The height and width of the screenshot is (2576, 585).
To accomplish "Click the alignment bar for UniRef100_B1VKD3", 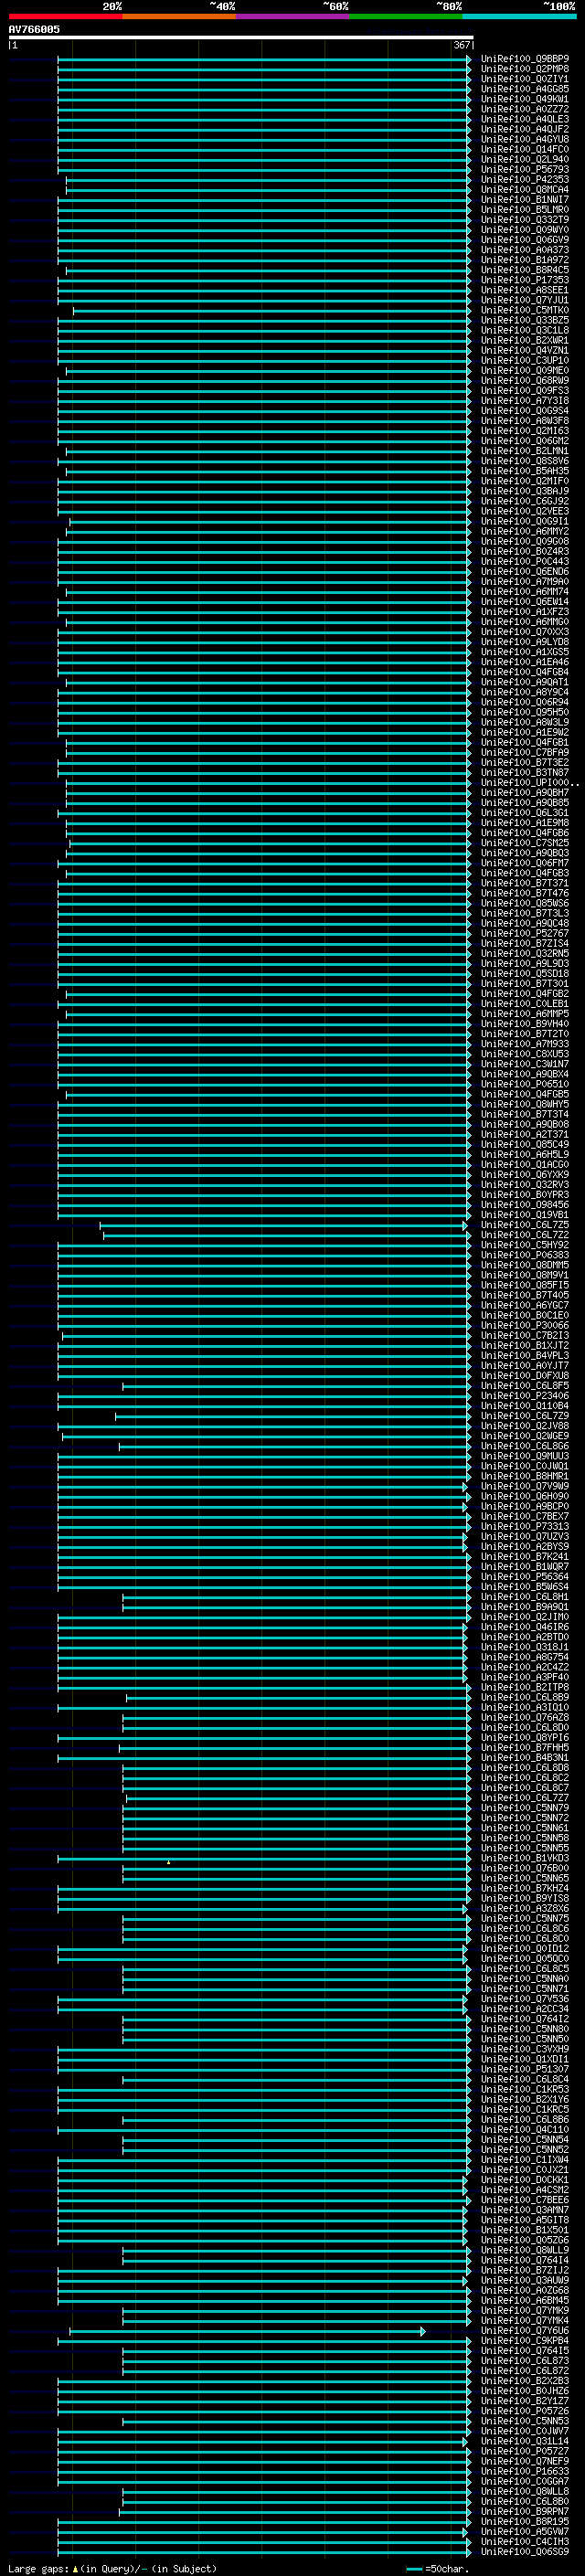I will (x=264, y=1860).
